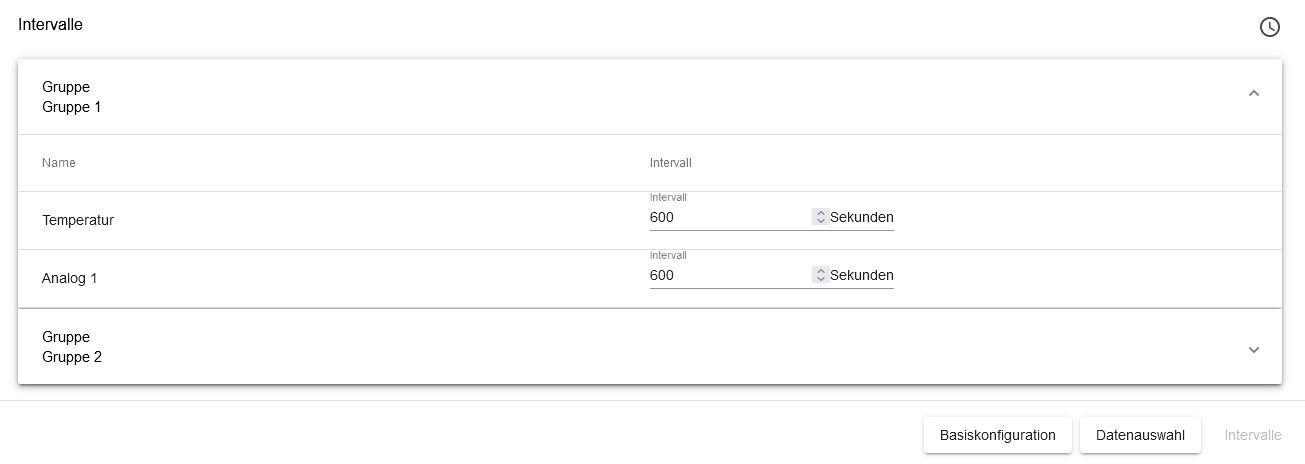Collapse the Gruppe 1 panel chevron

[1254, 94]
